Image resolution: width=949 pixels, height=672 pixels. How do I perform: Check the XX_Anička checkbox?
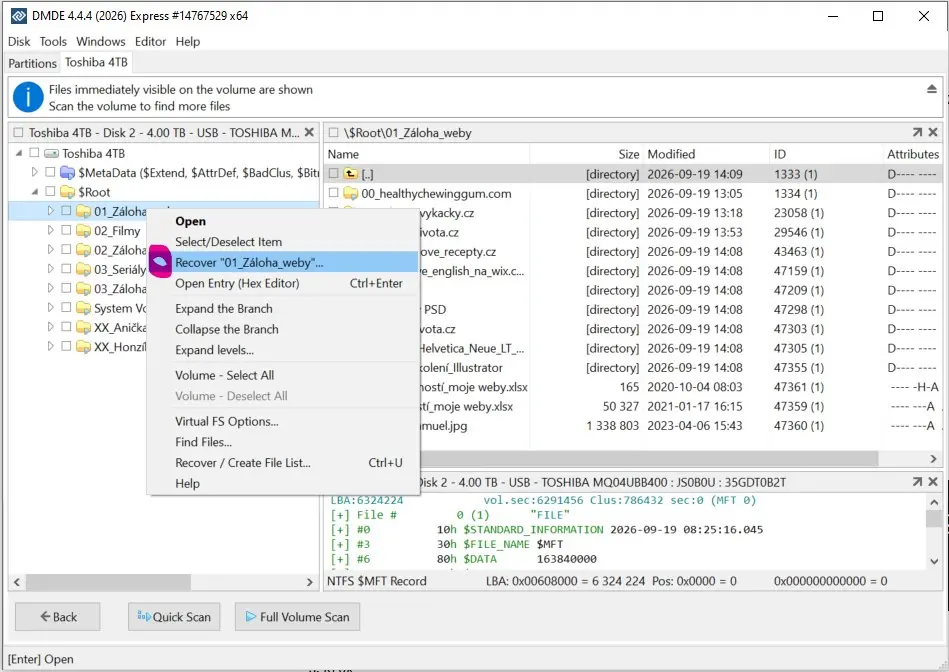click(66, 327)
